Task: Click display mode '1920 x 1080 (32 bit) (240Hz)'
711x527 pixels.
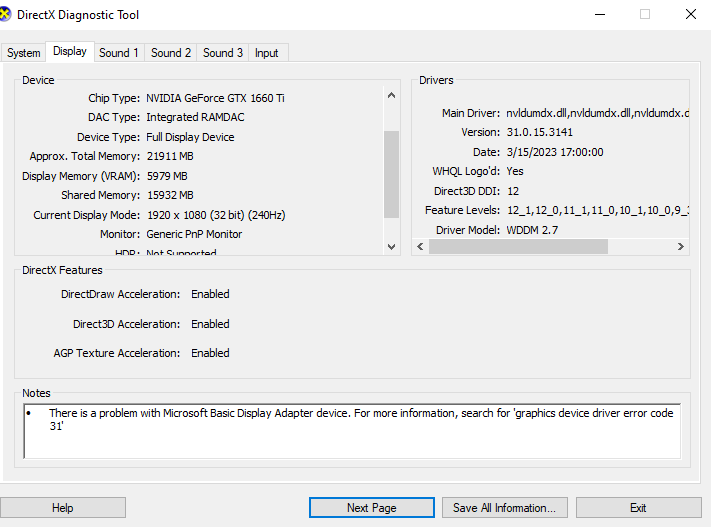Action: pos(216,215)
